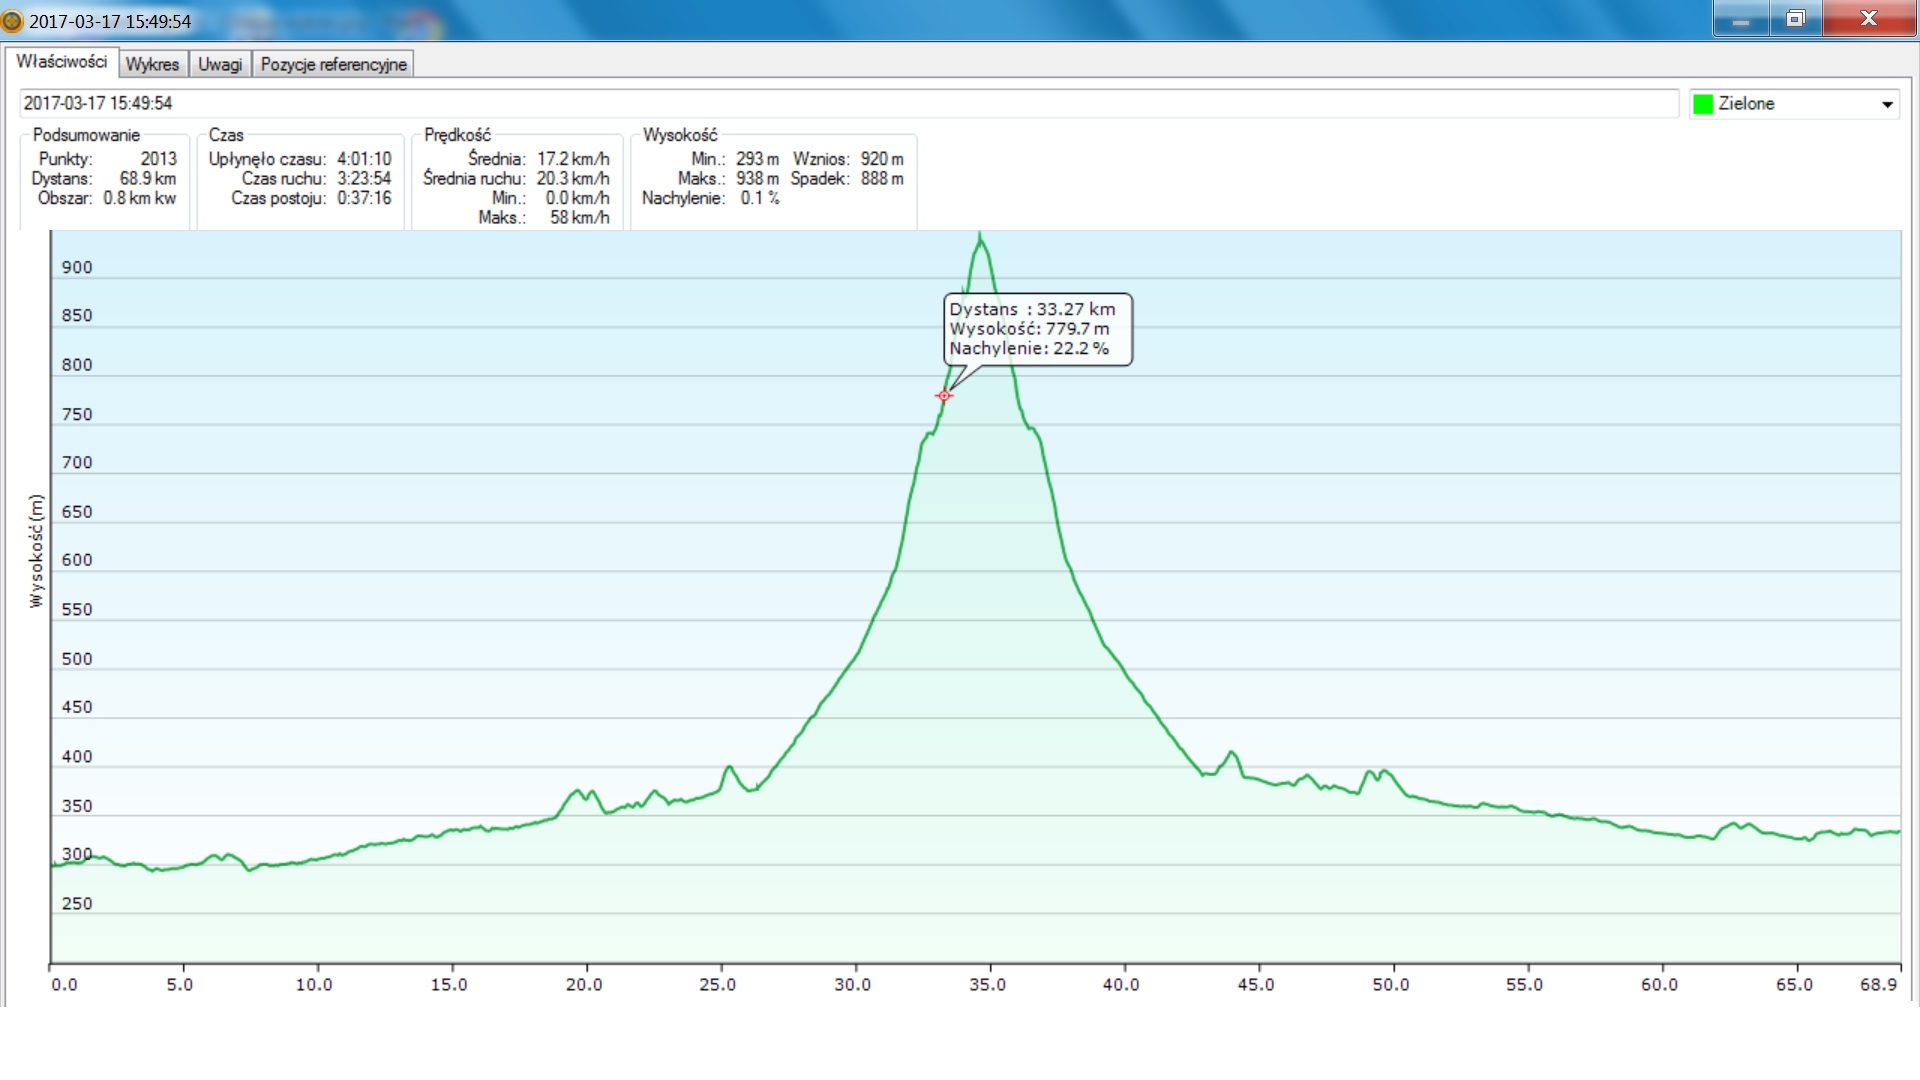Image resolution: width=1920 pixels, height=1080 pixels.
Task: Click the green color swatch
Action: click(x=1703, y=104)
